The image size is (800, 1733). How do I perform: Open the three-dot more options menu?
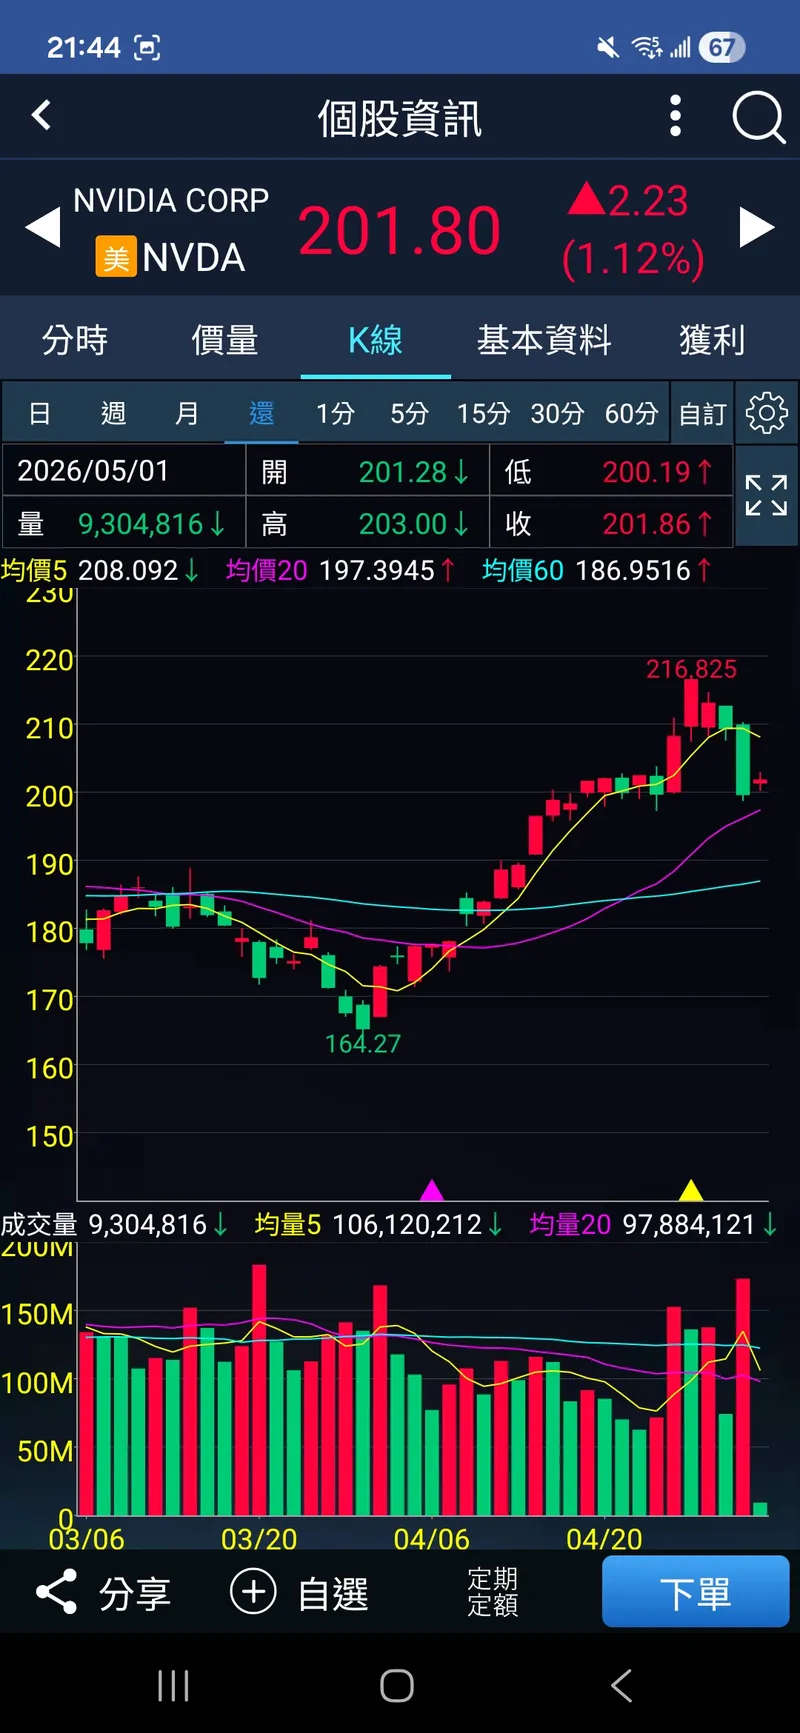(x=676, y=116)
